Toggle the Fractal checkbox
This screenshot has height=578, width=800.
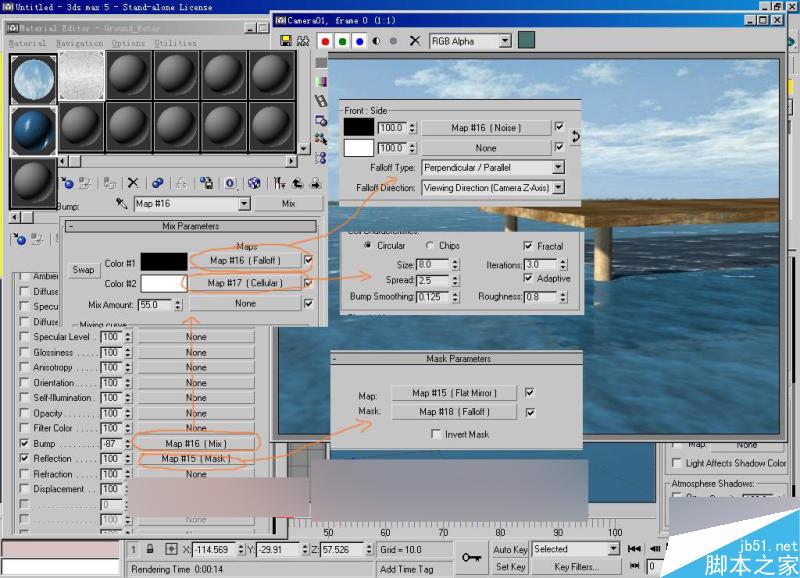tap(528, 246)
